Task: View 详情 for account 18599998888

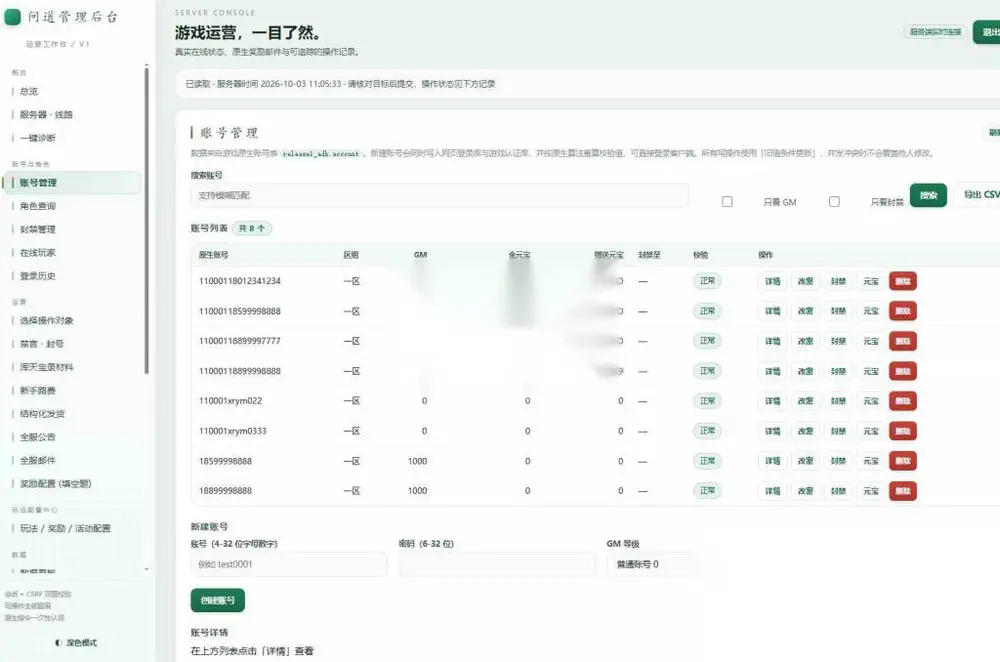Action: [x=772, y=461]
